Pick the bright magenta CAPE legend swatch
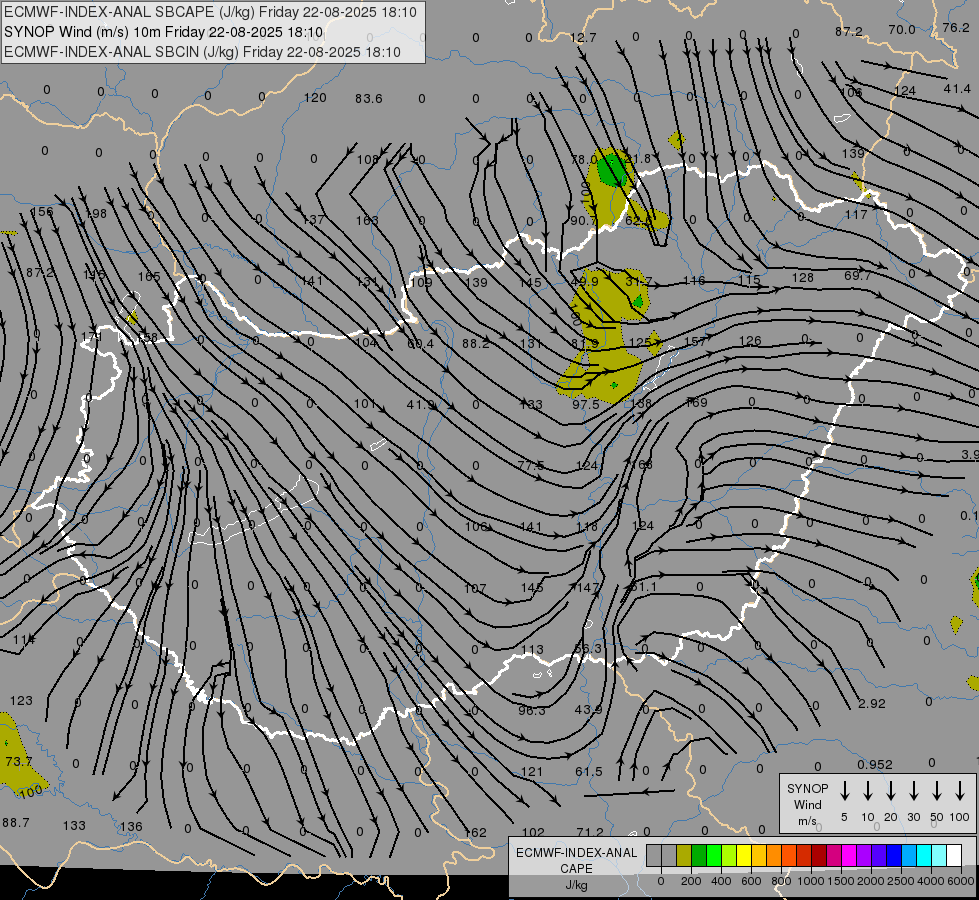 pyautogui.click(x=849, y=856)
